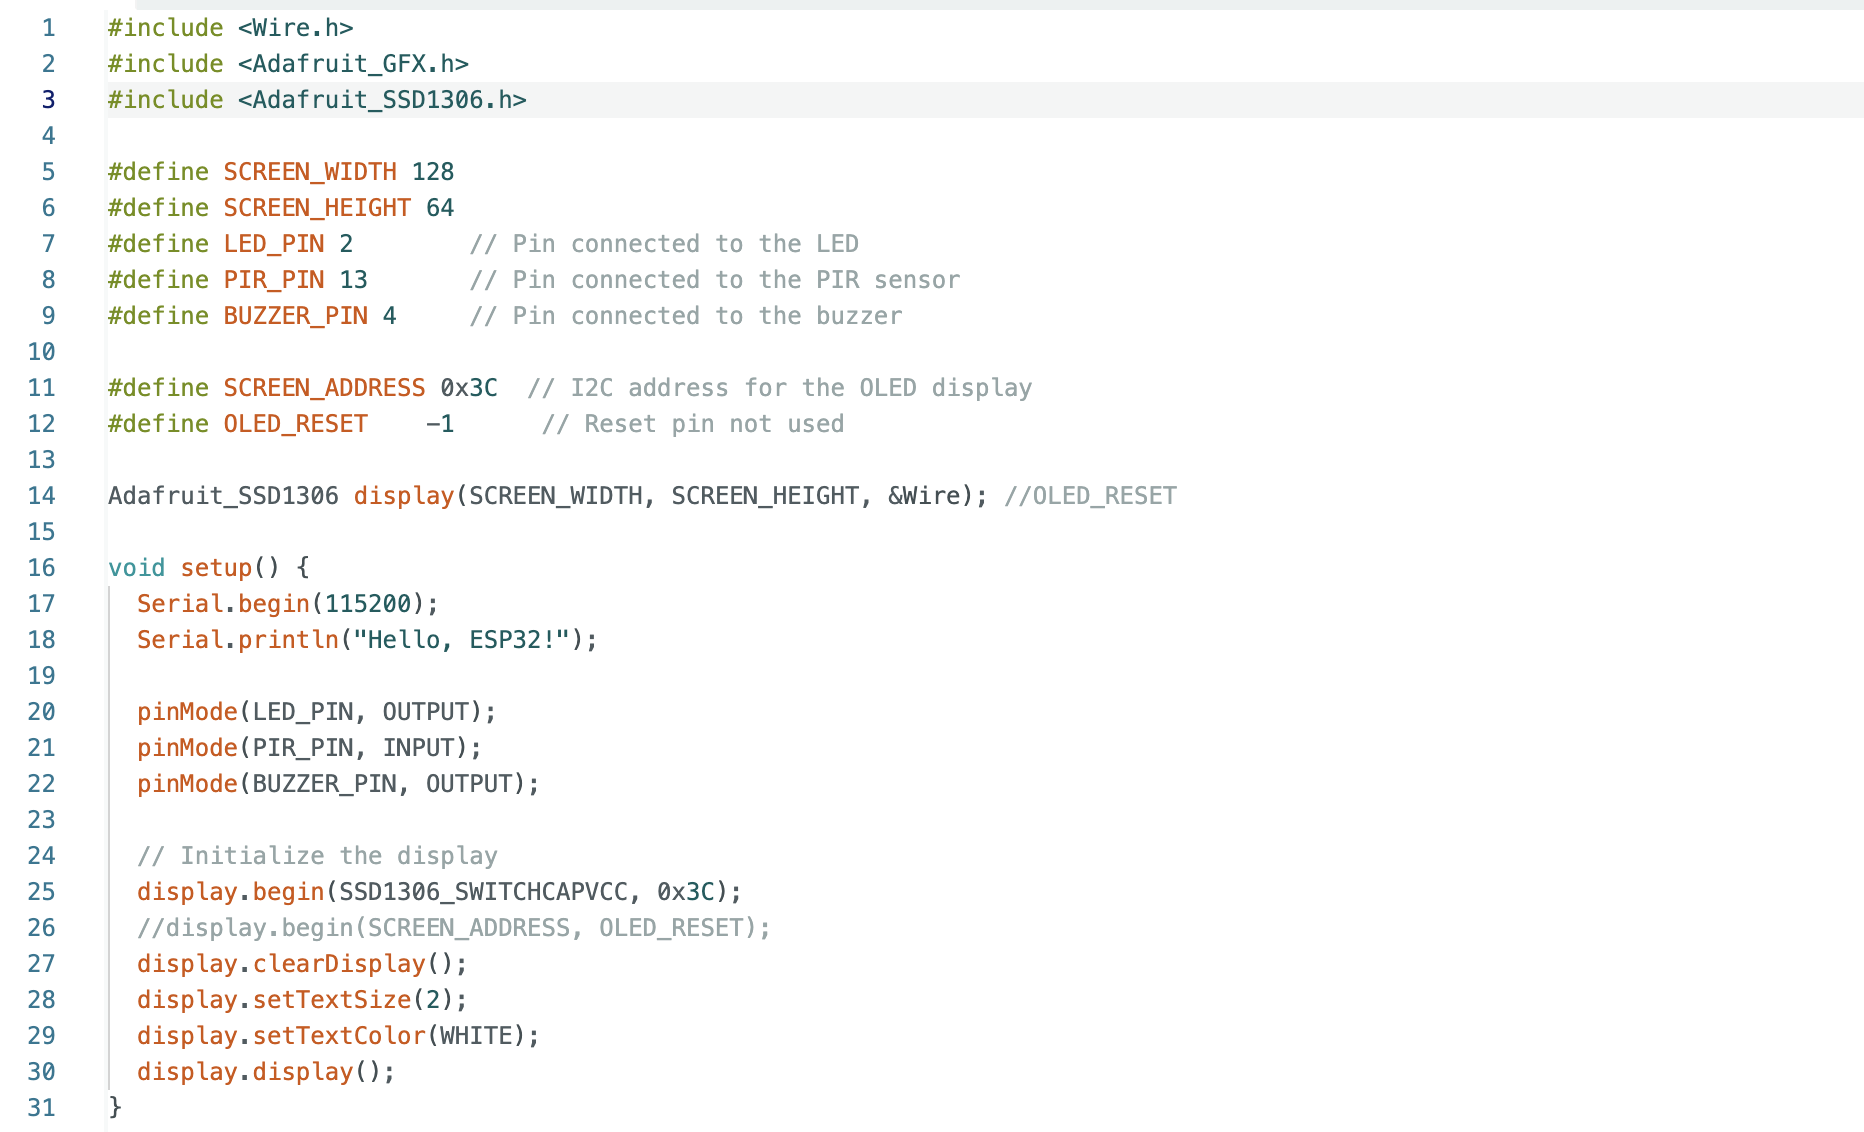Click the comment about the PIR sensor
The height and width of the screenshot is (1132, 1864).
715,280
